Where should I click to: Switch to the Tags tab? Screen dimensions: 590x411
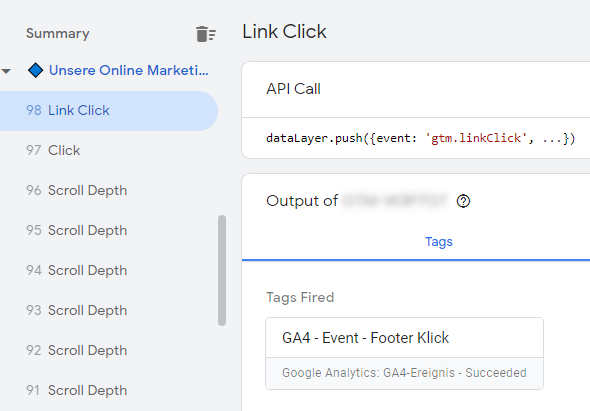439,242
